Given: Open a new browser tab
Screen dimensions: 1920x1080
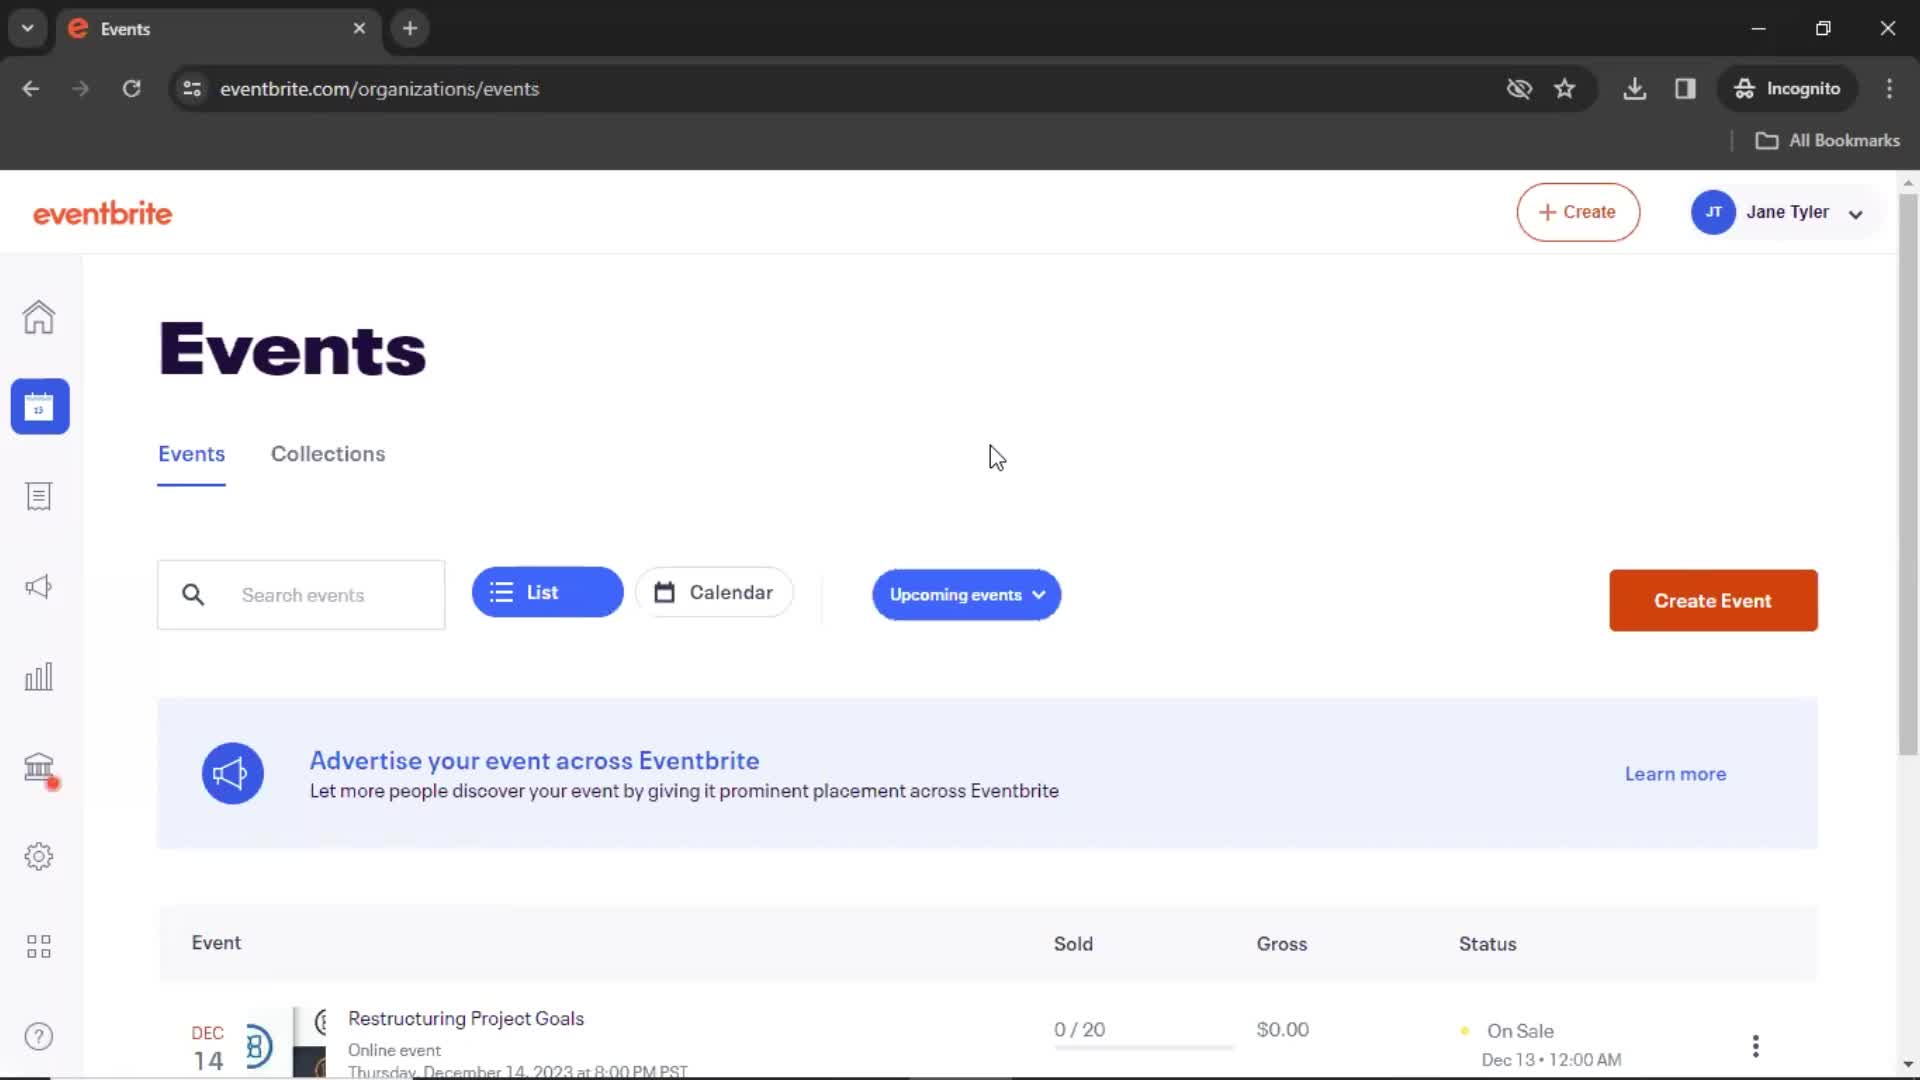Looking at the screenshot, I should click(x=410, y=29).
